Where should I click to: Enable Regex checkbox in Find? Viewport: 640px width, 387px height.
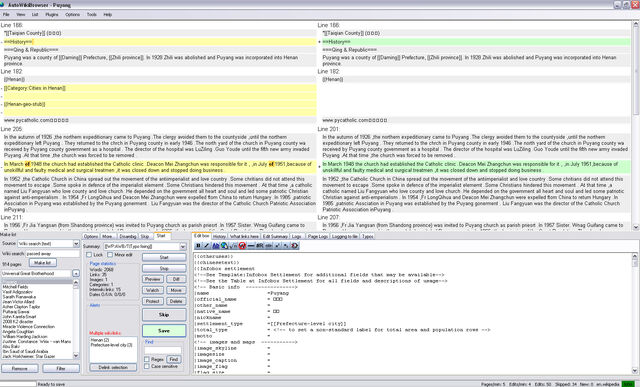(147, 359)
